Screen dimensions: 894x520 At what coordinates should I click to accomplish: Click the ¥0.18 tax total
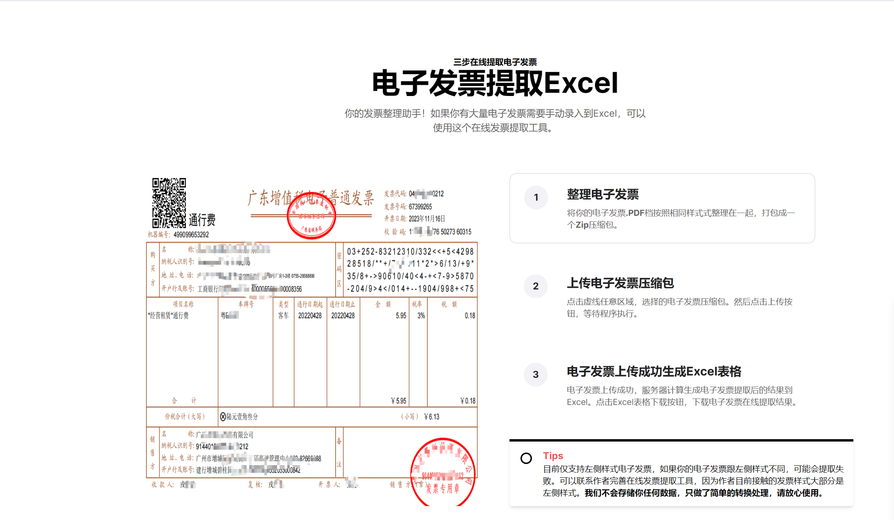coord(468,401)
